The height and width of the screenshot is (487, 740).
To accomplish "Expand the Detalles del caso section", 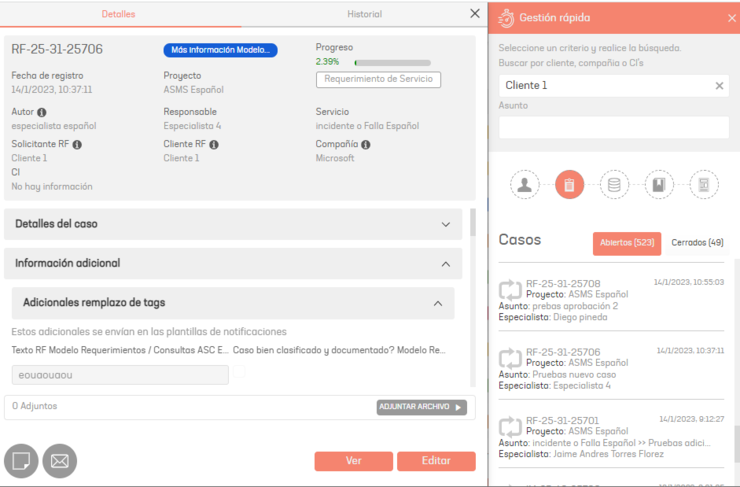I will [x=446, y=224].
